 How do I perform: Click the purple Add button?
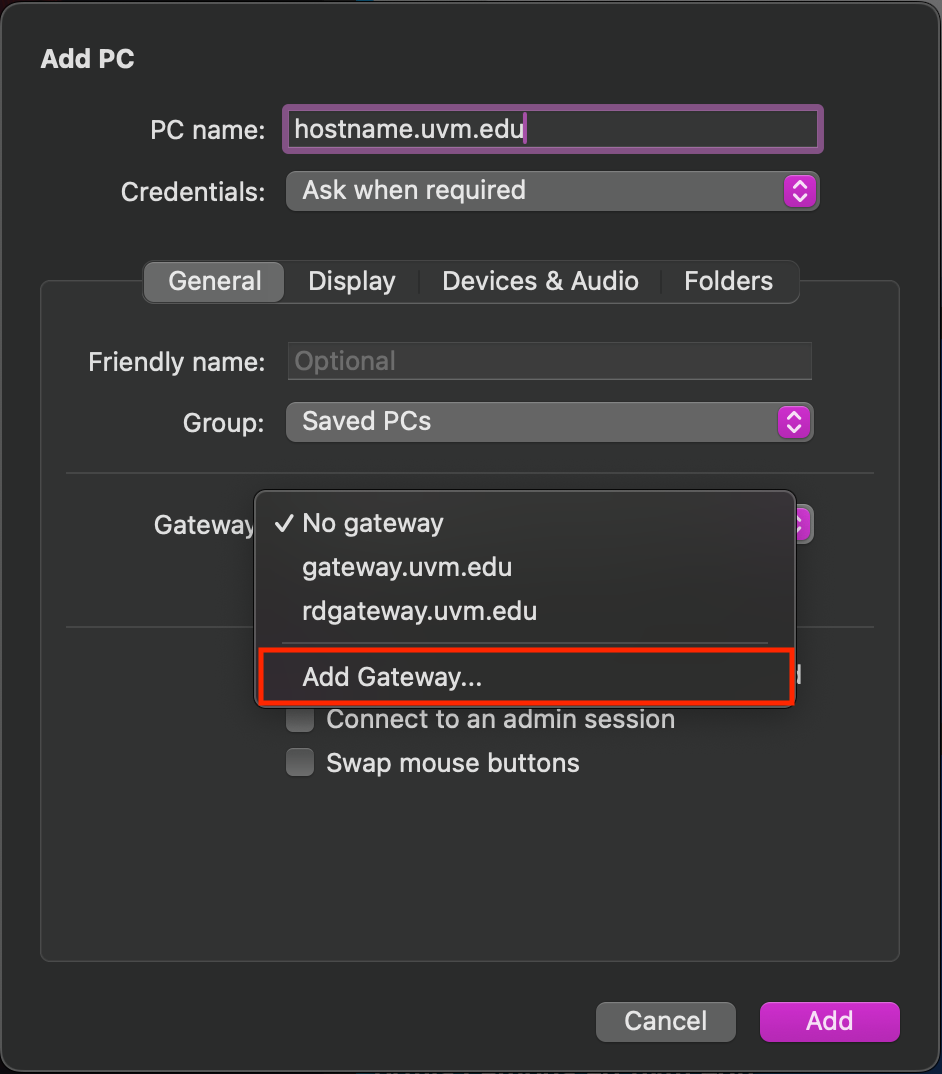click(829, 1021)
